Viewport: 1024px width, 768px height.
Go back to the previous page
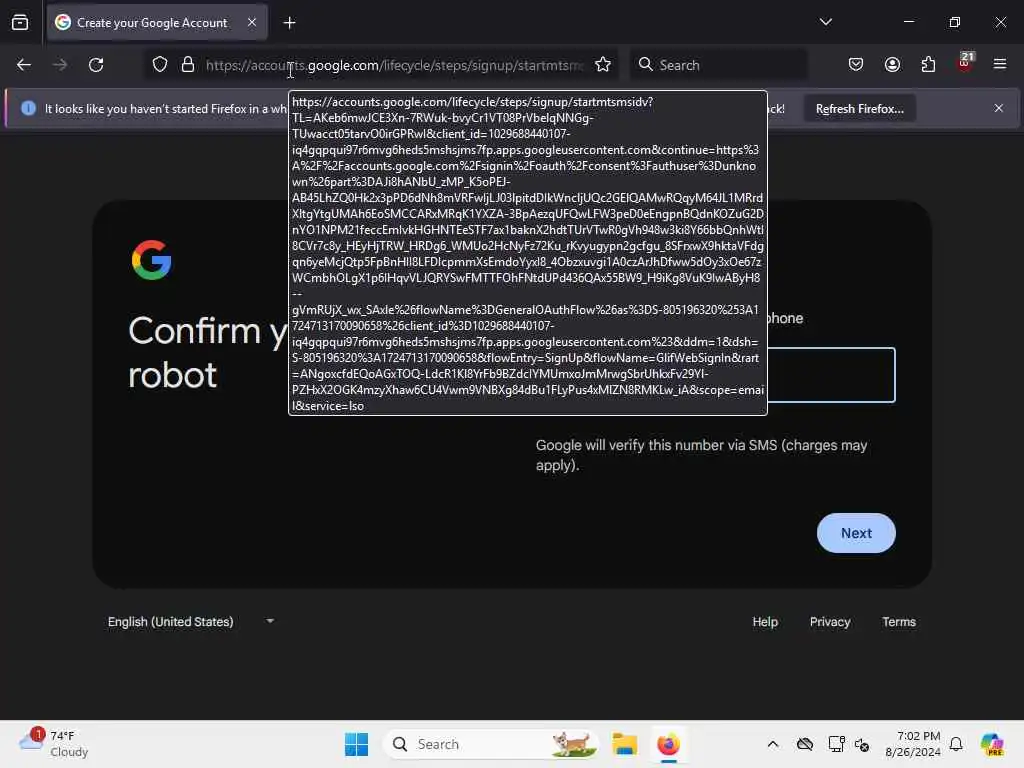tap(24, 65)
